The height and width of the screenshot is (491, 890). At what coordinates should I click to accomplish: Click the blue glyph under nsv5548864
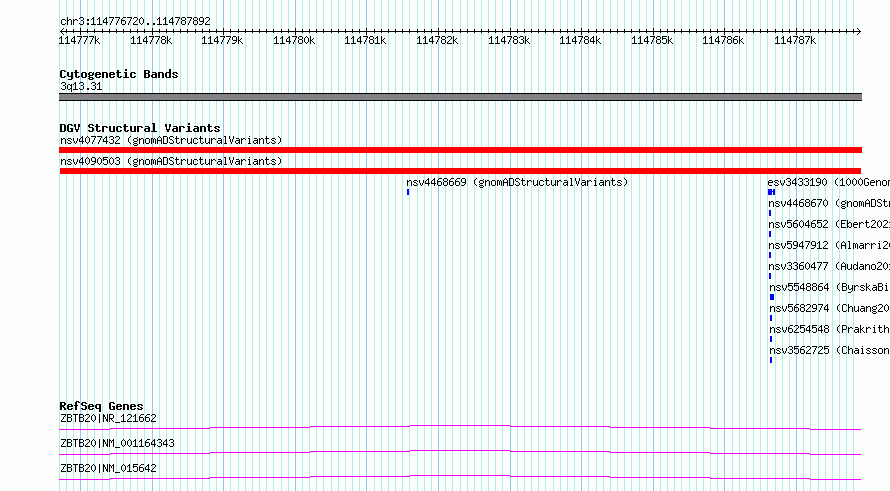[772, 297]
